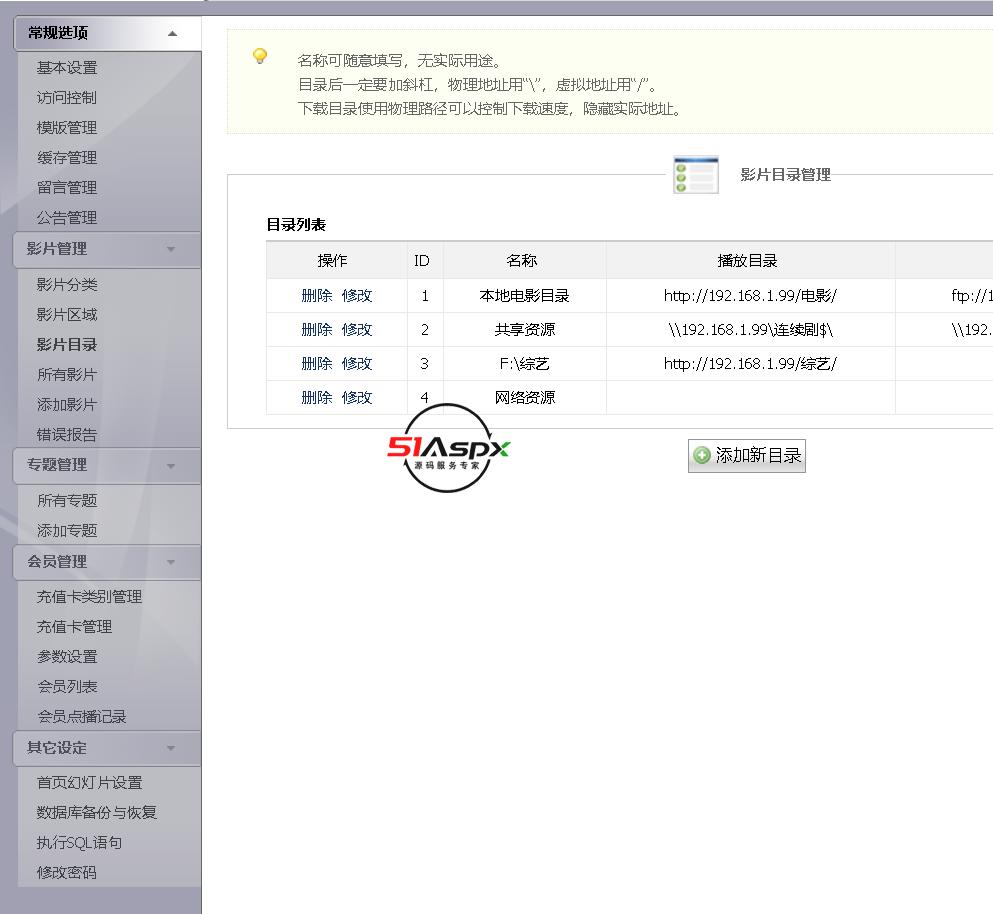
Task: Open 会员点播记录
Action: (82, 717)
